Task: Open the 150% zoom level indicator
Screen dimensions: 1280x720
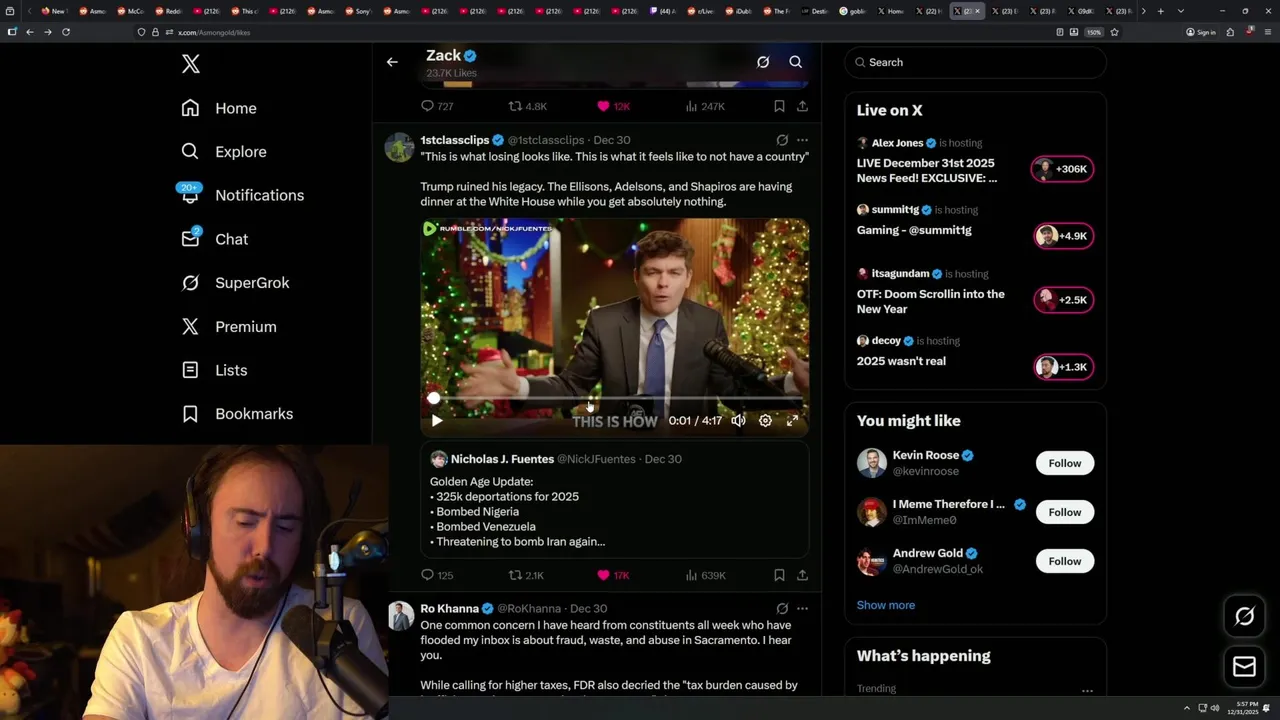Action: click(1094, 32)
